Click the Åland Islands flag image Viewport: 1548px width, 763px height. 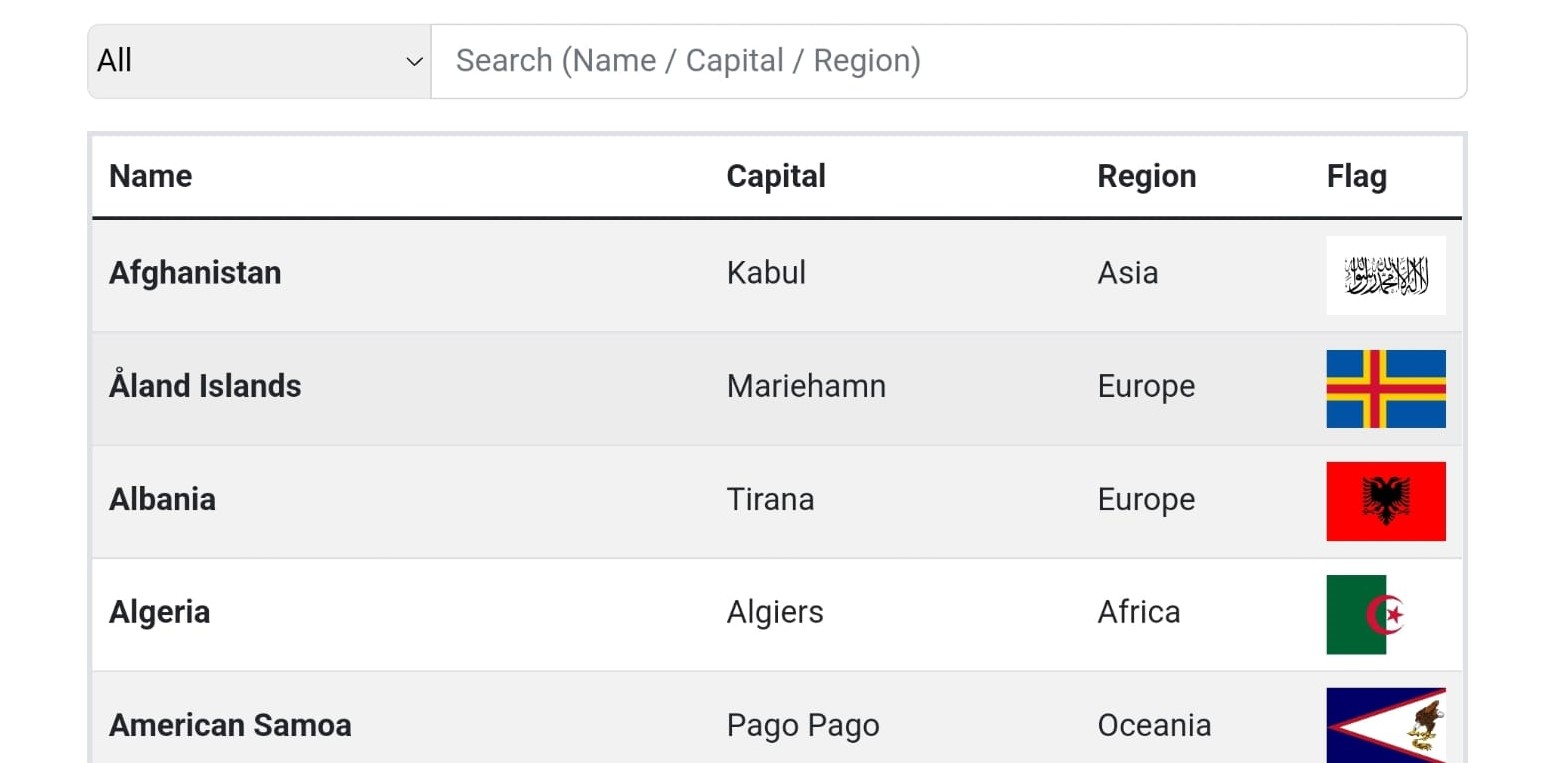[x=1385, y=388]
